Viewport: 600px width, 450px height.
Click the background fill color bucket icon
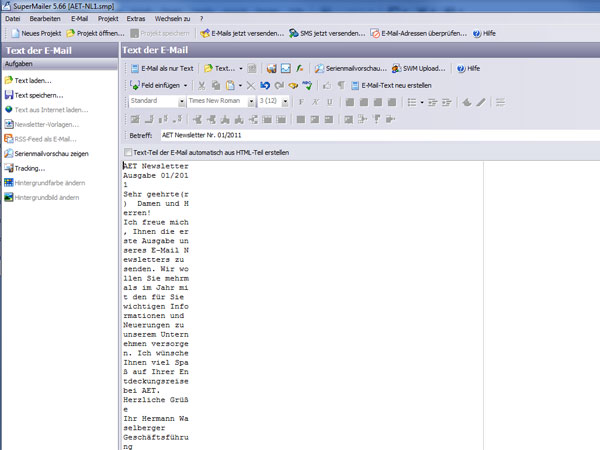tap(467, 102)
